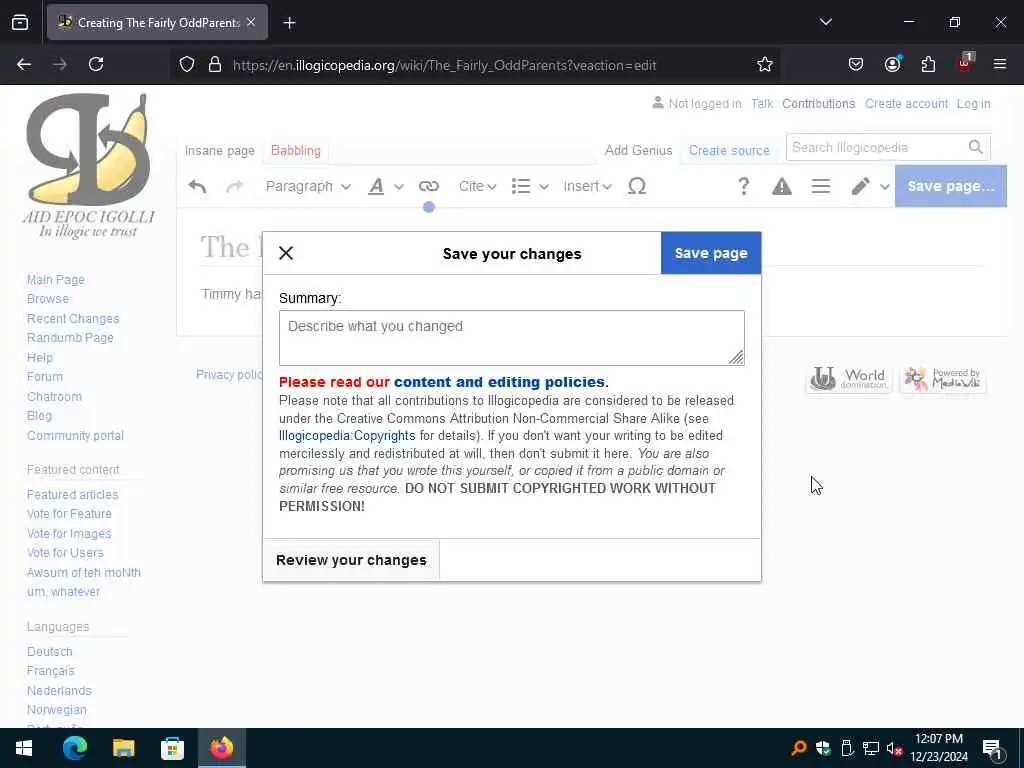Click the Powered by MediaWiki badge

coord(943,379)
